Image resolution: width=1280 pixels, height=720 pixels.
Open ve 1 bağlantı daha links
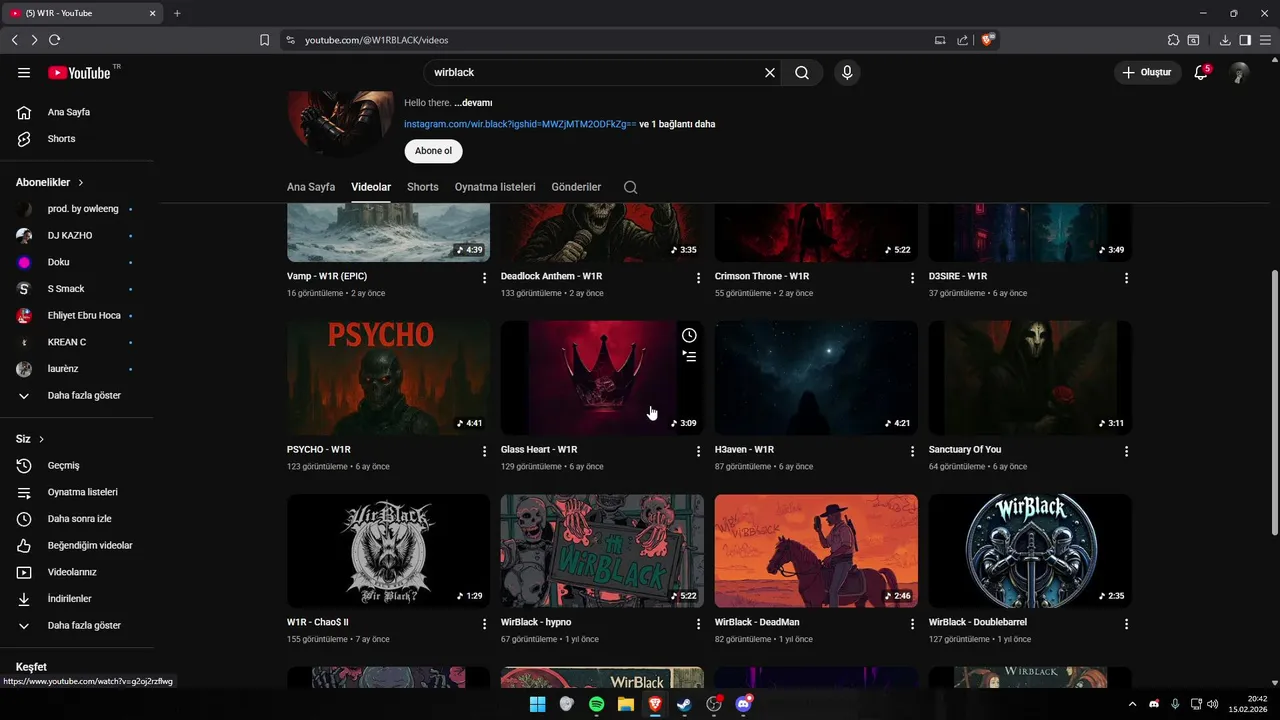[x=677, y=124]
